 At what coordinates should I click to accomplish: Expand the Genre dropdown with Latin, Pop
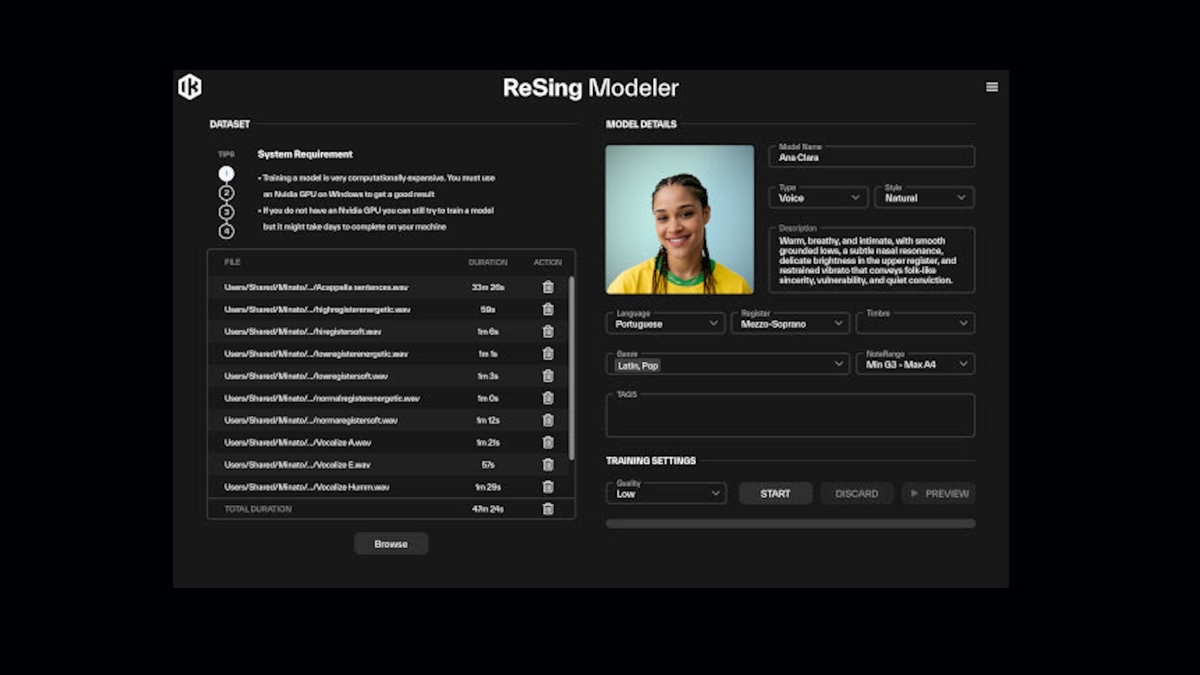tap(728, 365)
